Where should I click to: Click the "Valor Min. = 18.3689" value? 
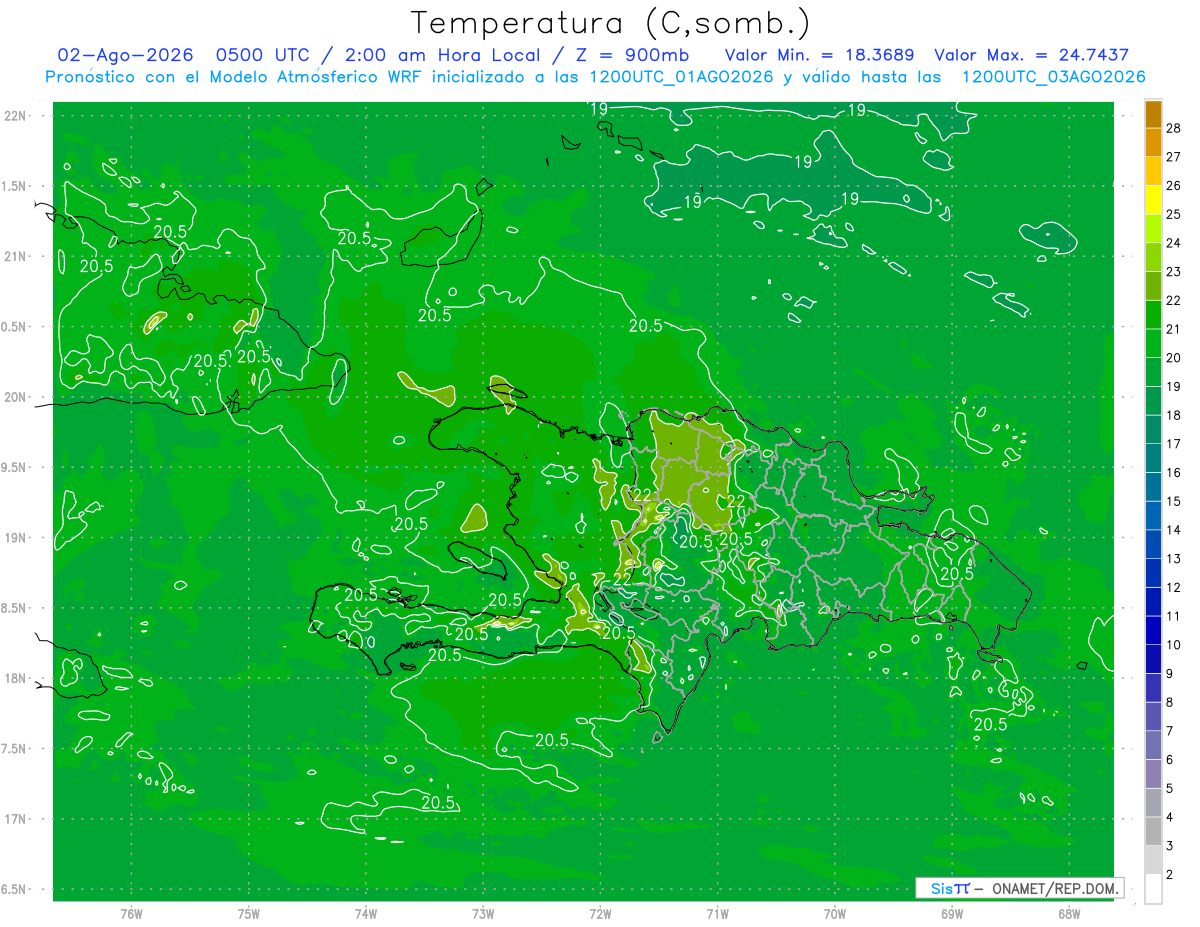(820, 55)
